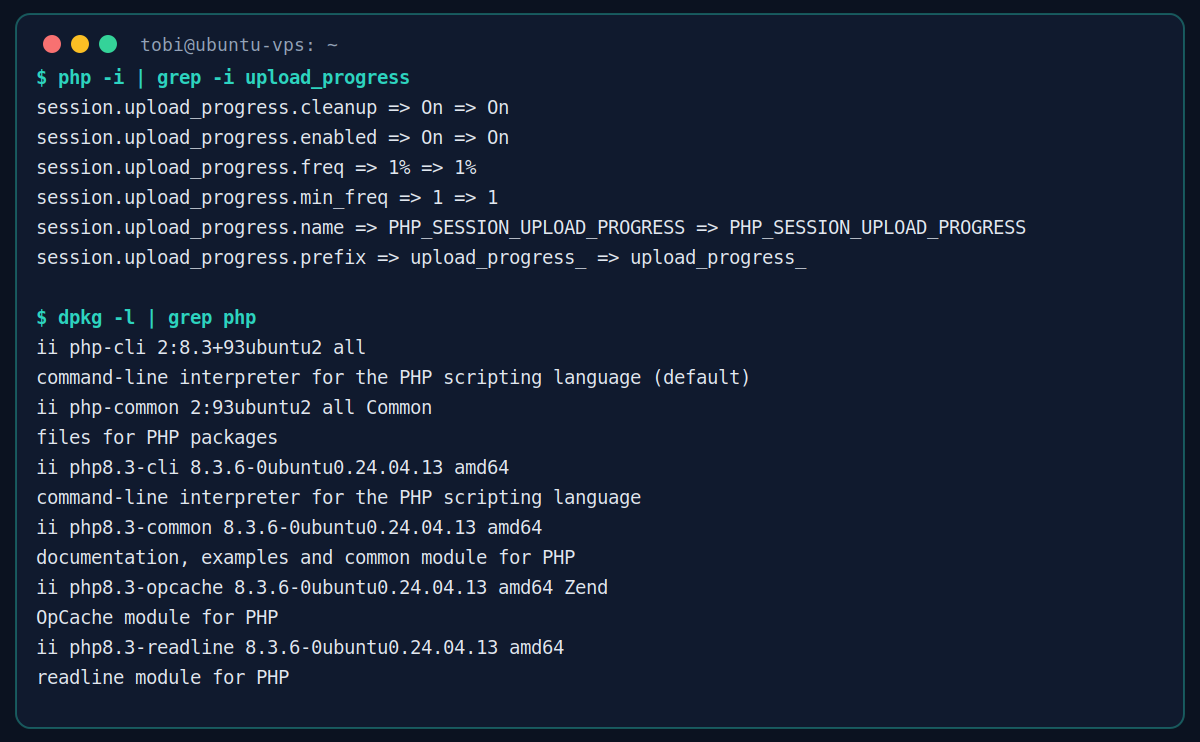
Task: Click the php8.3-common package line
Action: coord(289,528)
